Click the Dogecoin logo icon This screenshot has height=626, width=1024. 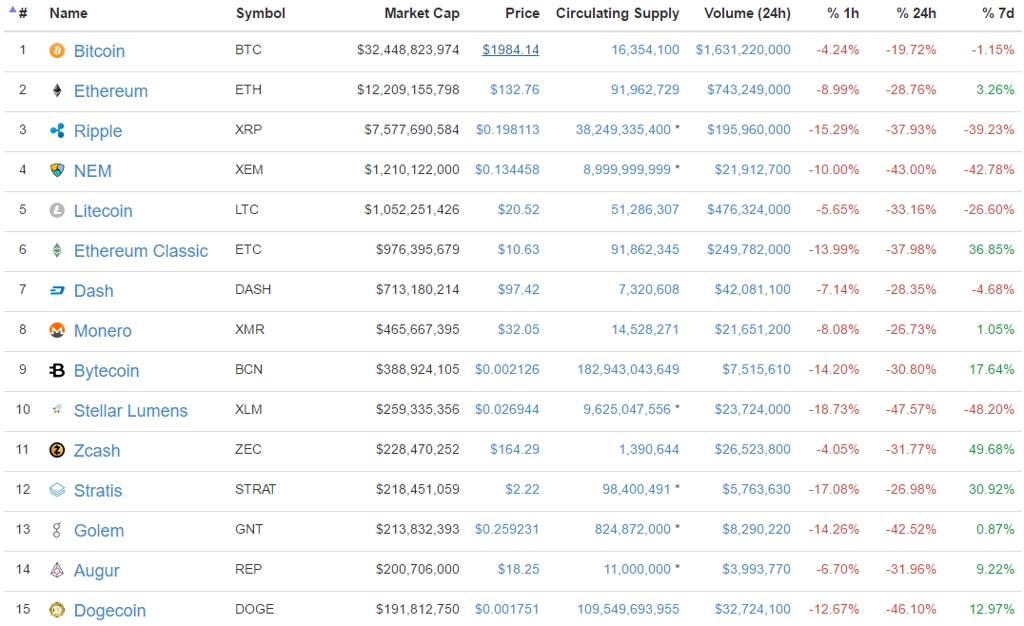coord(57,610)
